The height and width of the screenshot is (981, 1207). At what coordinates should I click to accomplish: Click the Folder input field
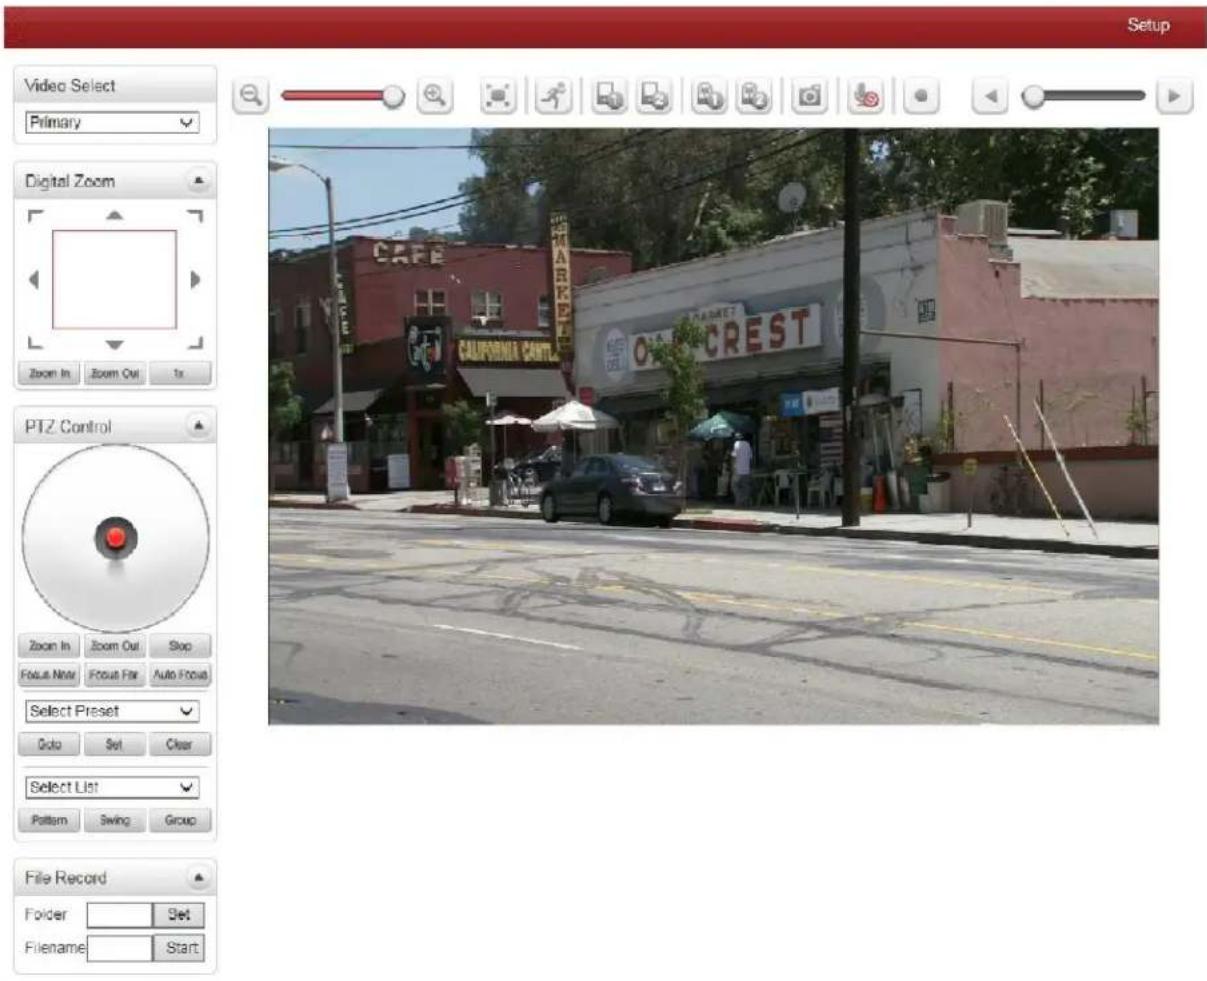120,915
